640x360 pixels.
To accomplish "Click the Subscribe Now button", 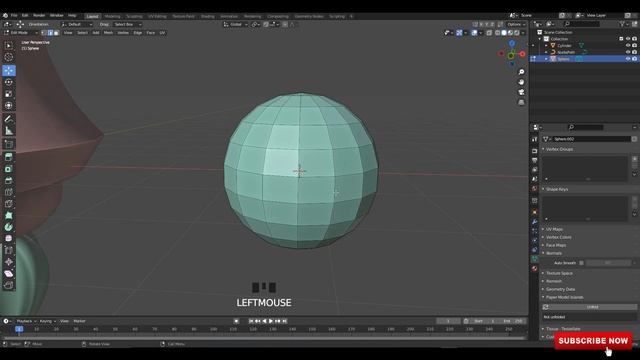I will click(x=593, y=341).
